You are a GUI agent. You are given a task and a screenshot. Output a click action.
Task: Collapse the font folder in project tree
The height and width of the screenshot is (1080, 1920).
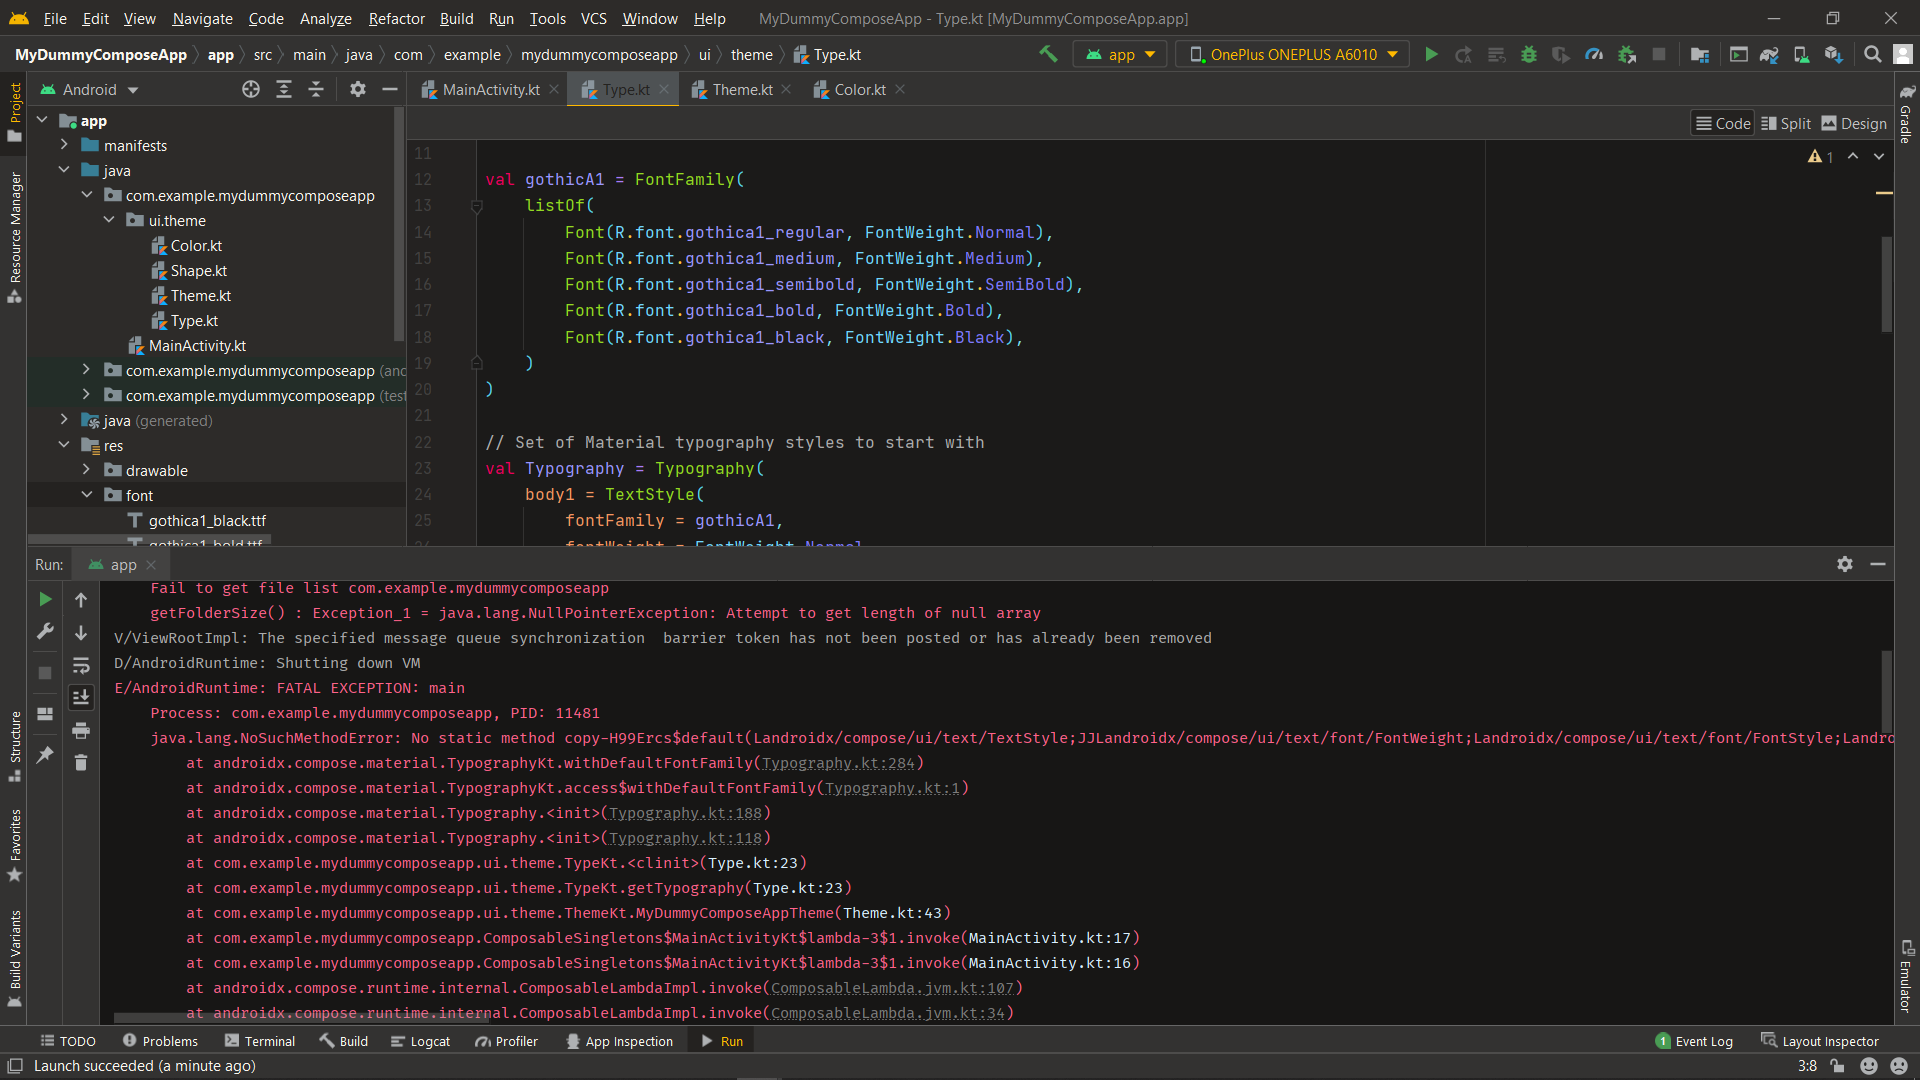point(87,495)
